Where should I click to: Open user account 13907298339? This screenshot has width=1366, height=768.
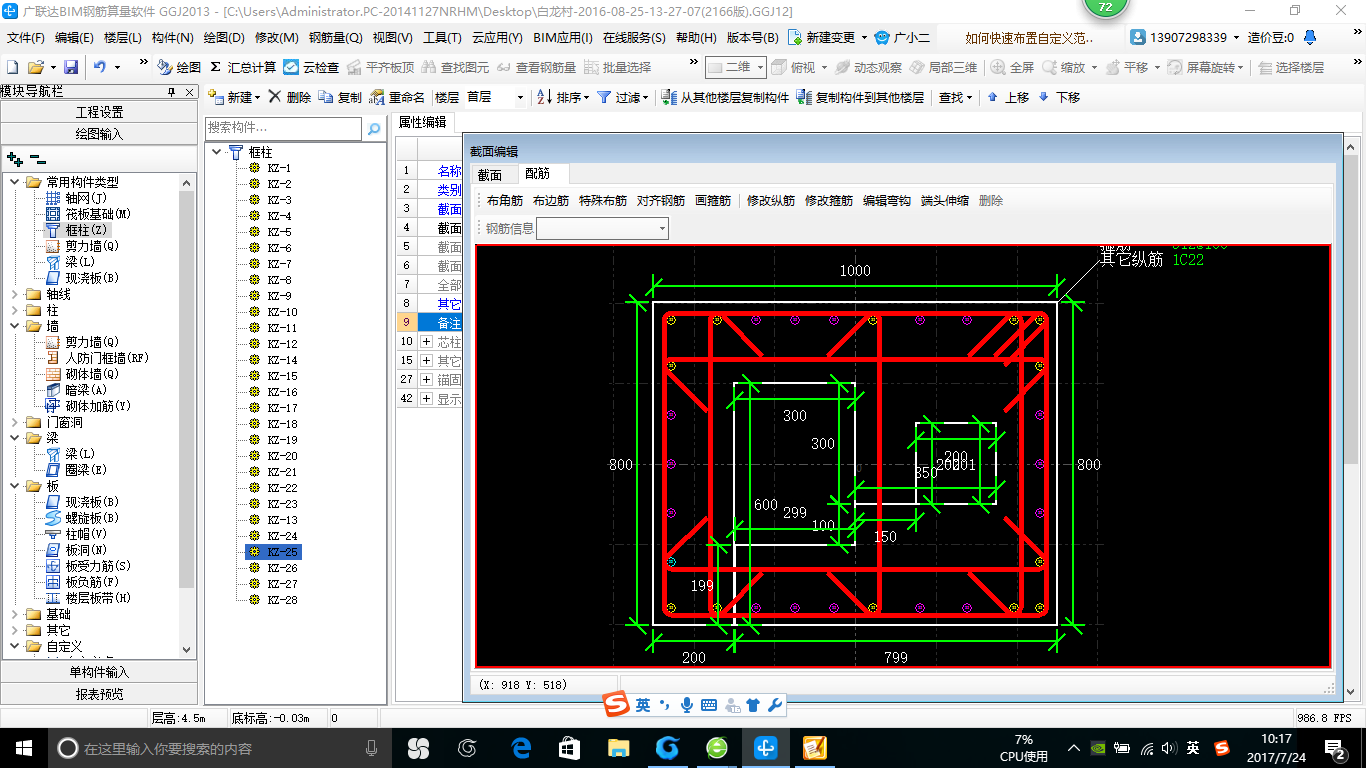1186,38
